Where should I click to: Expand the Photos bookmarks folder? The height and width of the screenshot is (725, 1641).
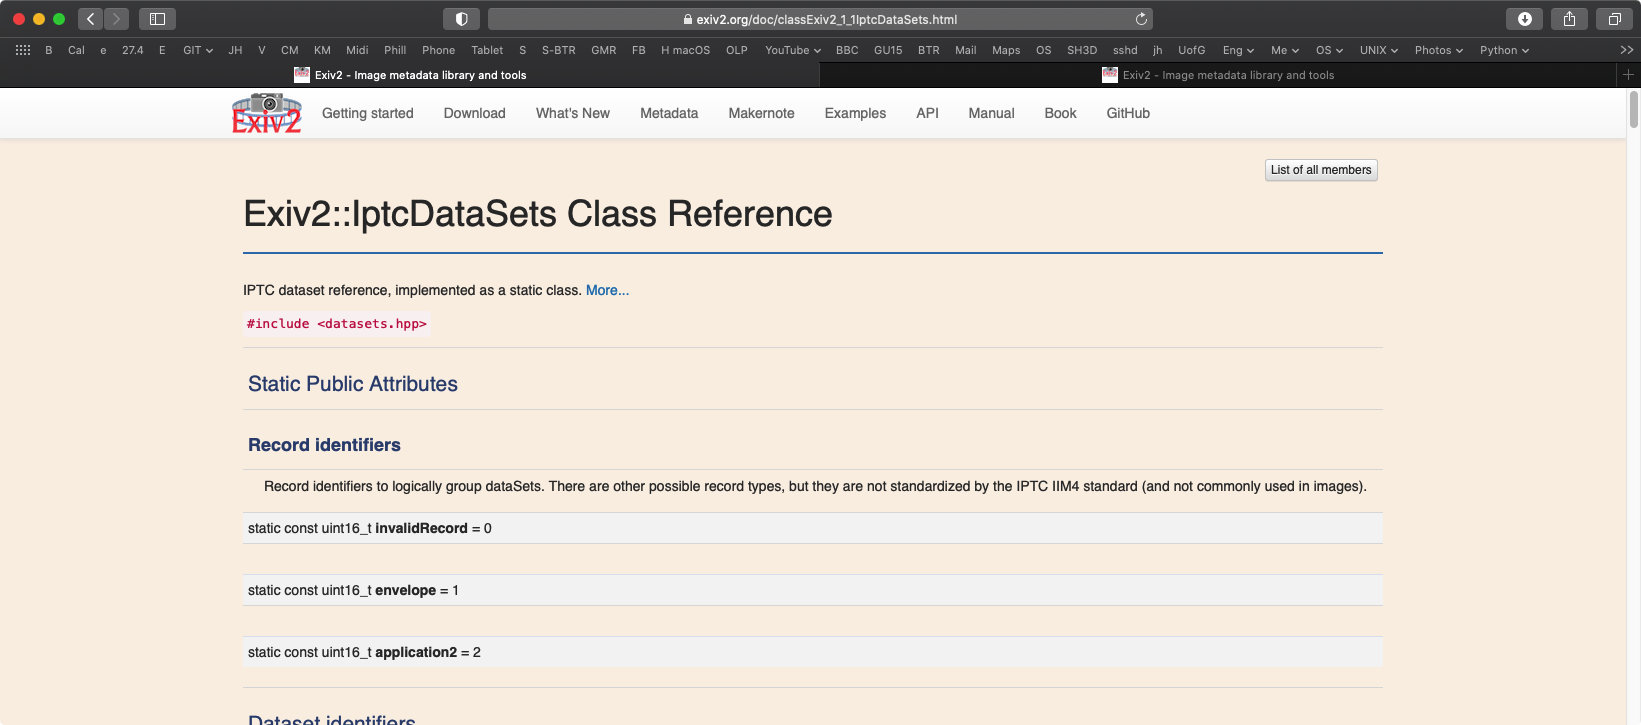tap(1439, 50)
